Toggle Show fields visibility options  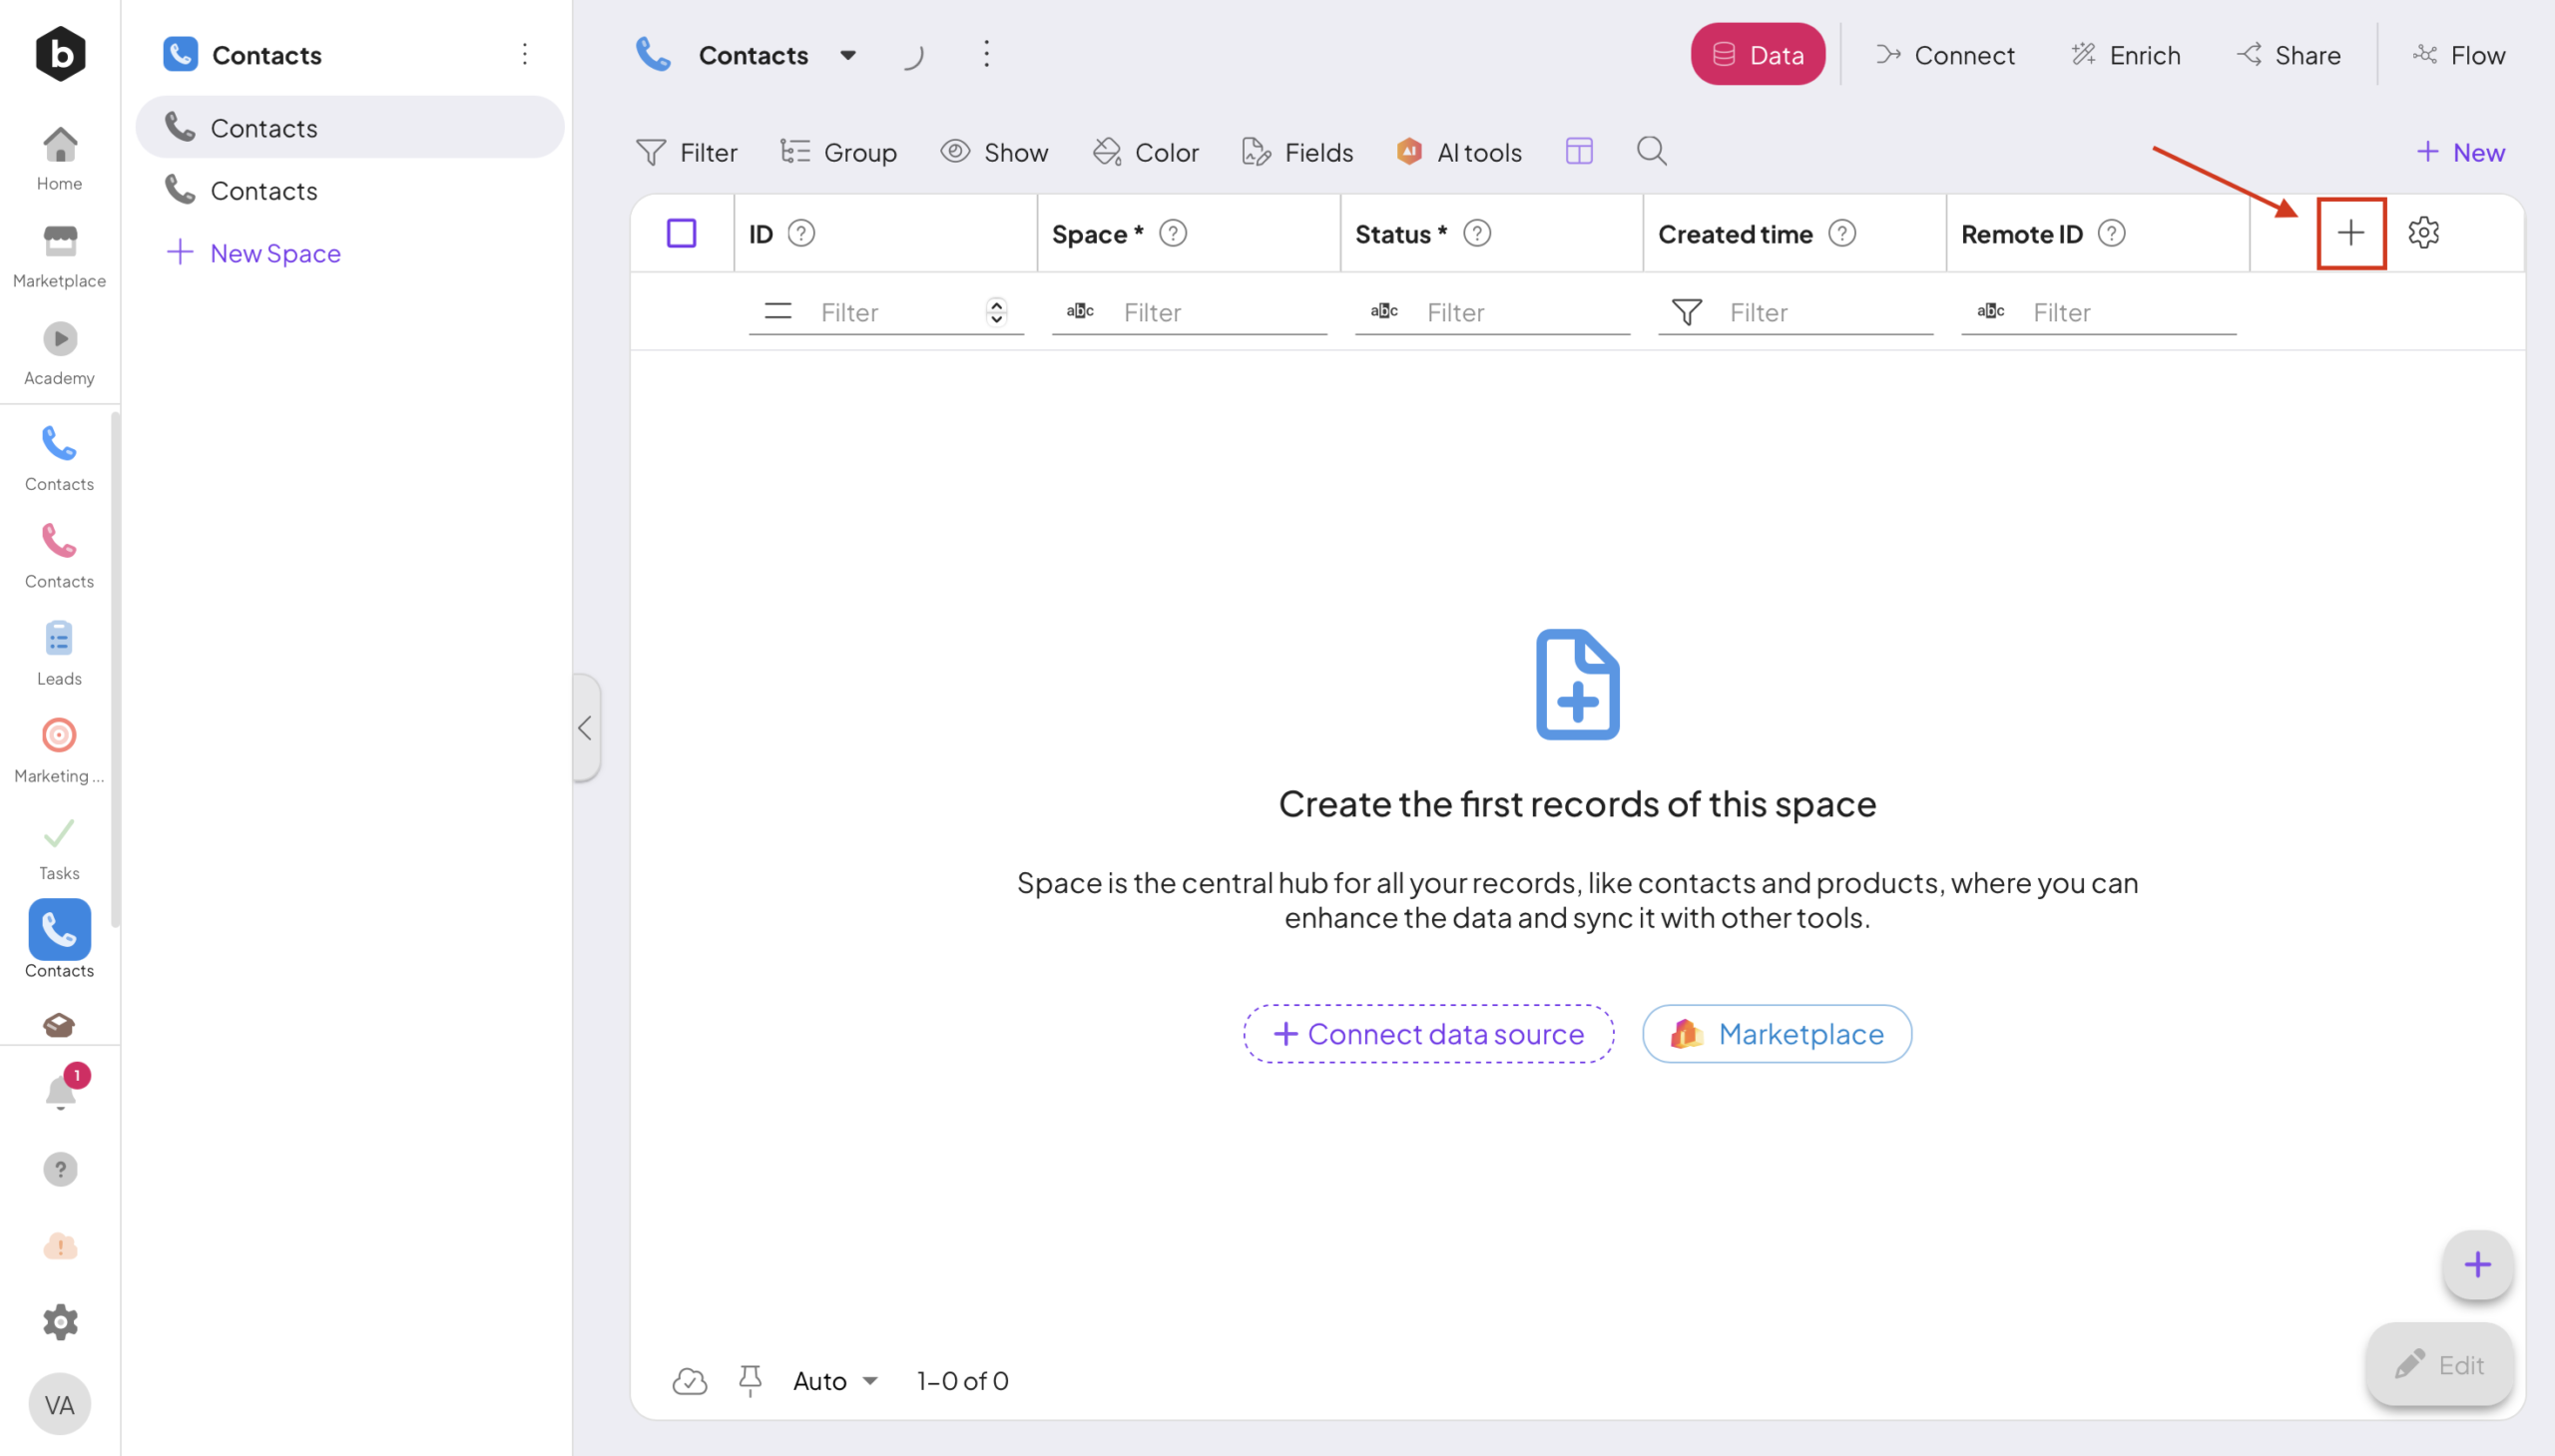[994, 152]
